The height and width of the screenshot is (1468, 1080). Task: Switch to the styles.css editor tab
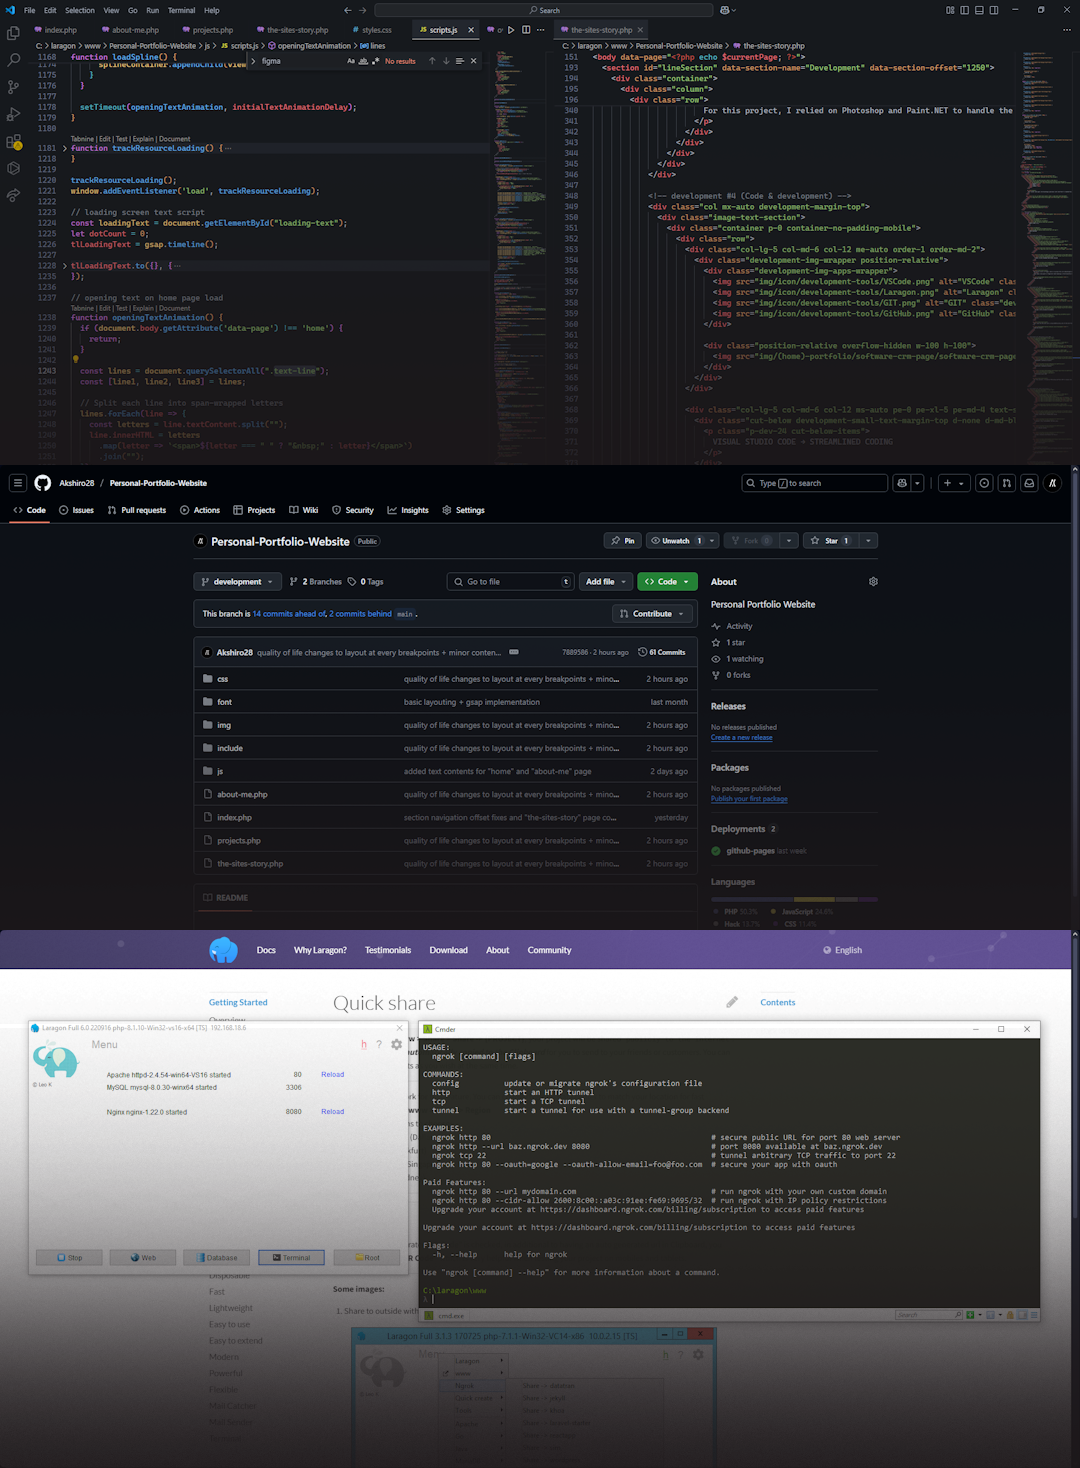click(372, 29)
